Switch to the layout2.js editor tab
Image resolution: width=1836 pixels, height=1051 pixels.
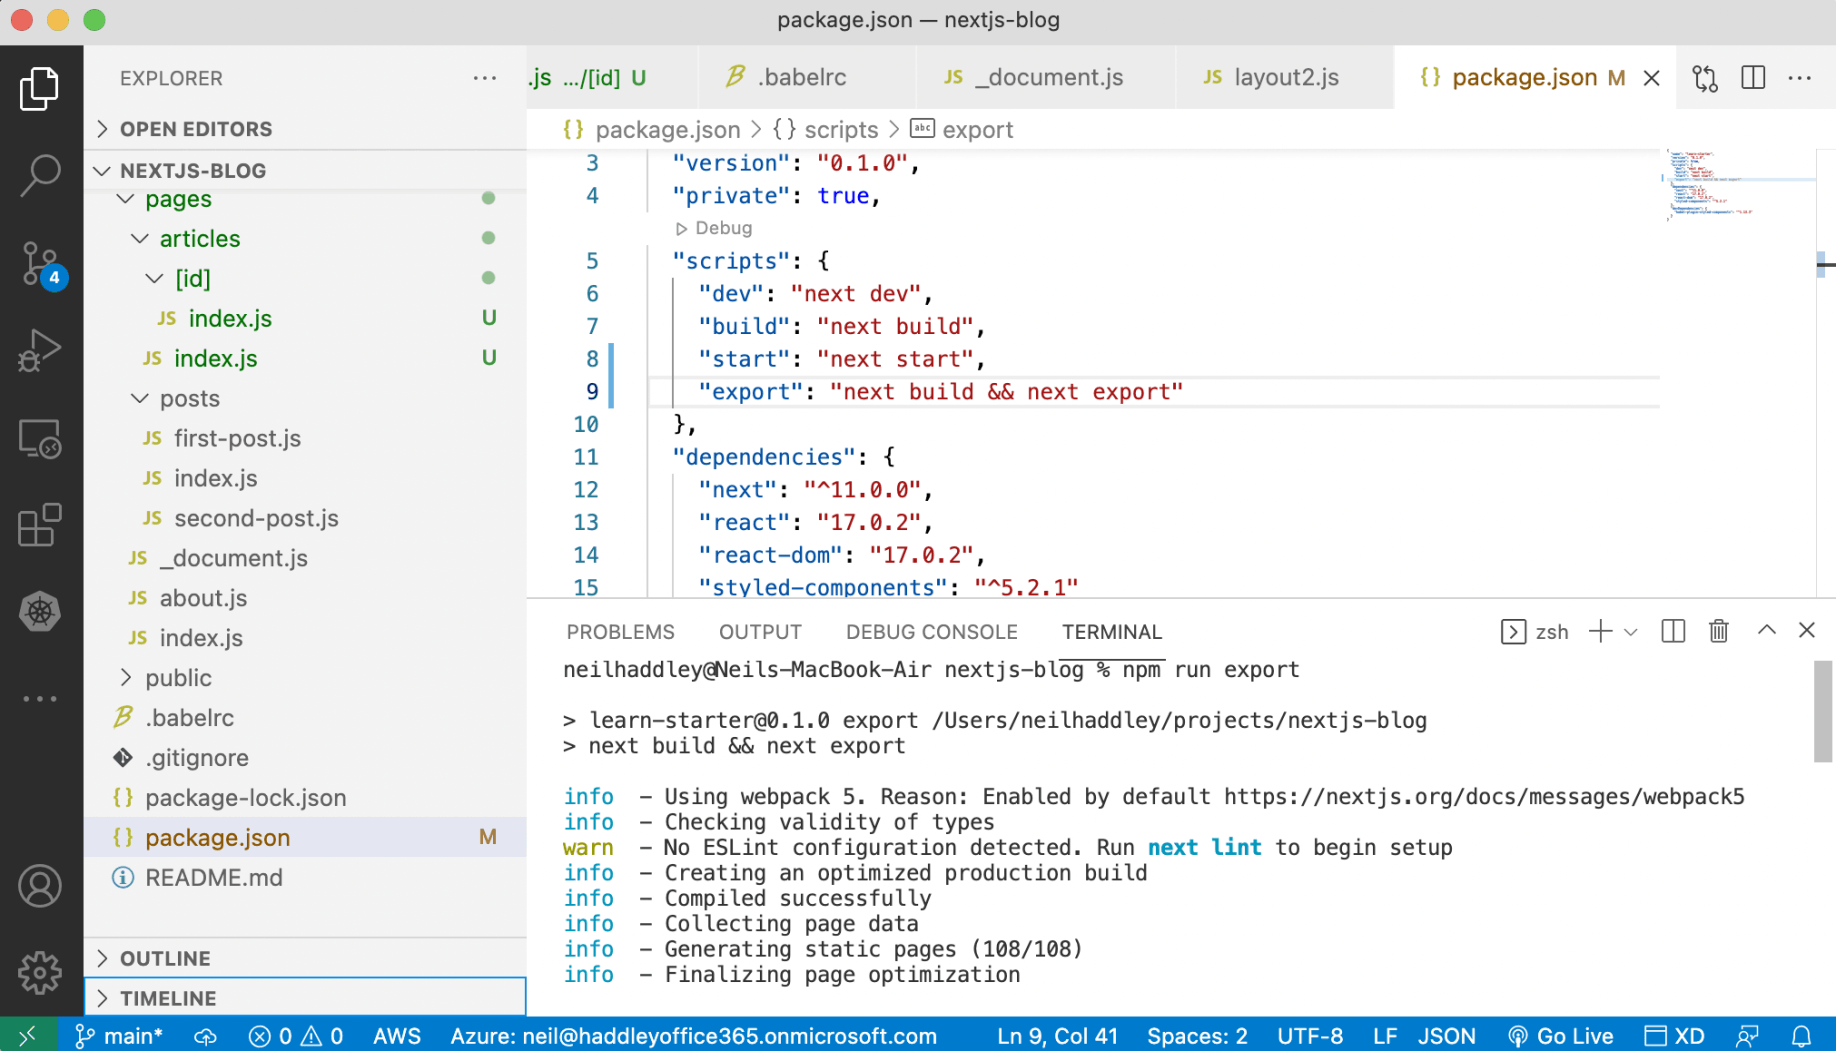[x=1285, y=78]
